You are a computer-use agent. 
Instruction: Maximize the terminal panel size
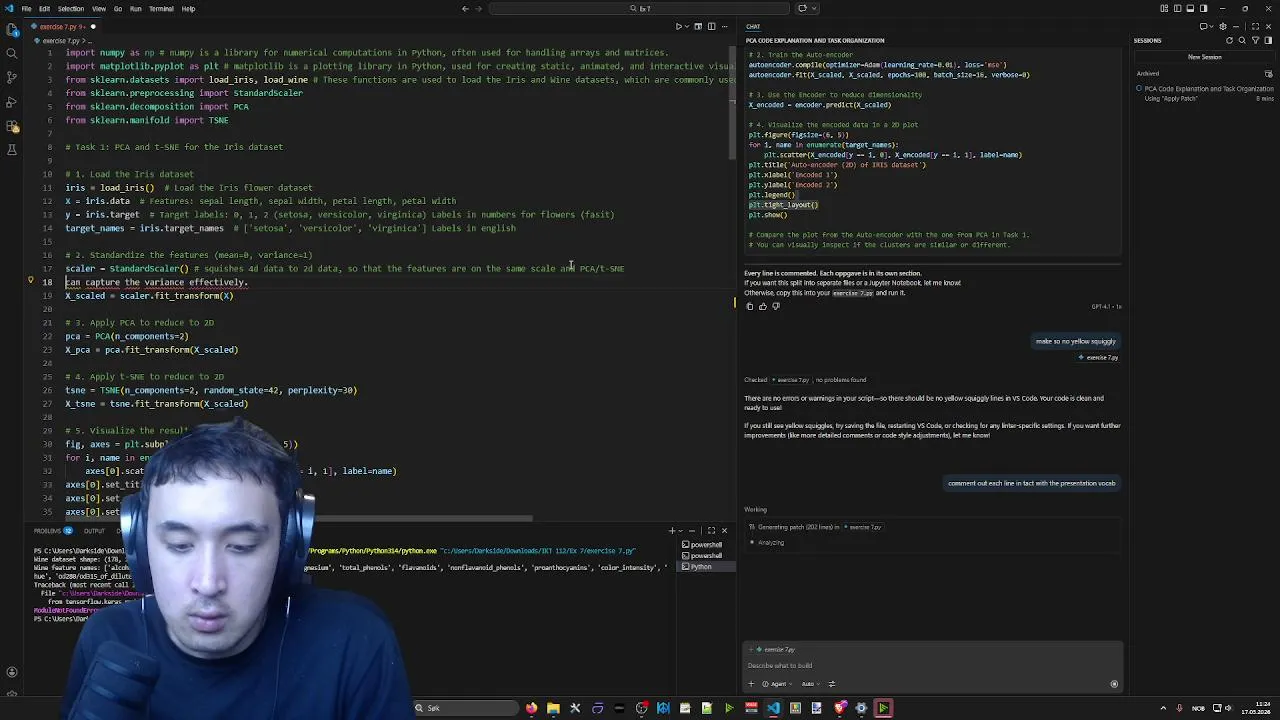(711, 531)
